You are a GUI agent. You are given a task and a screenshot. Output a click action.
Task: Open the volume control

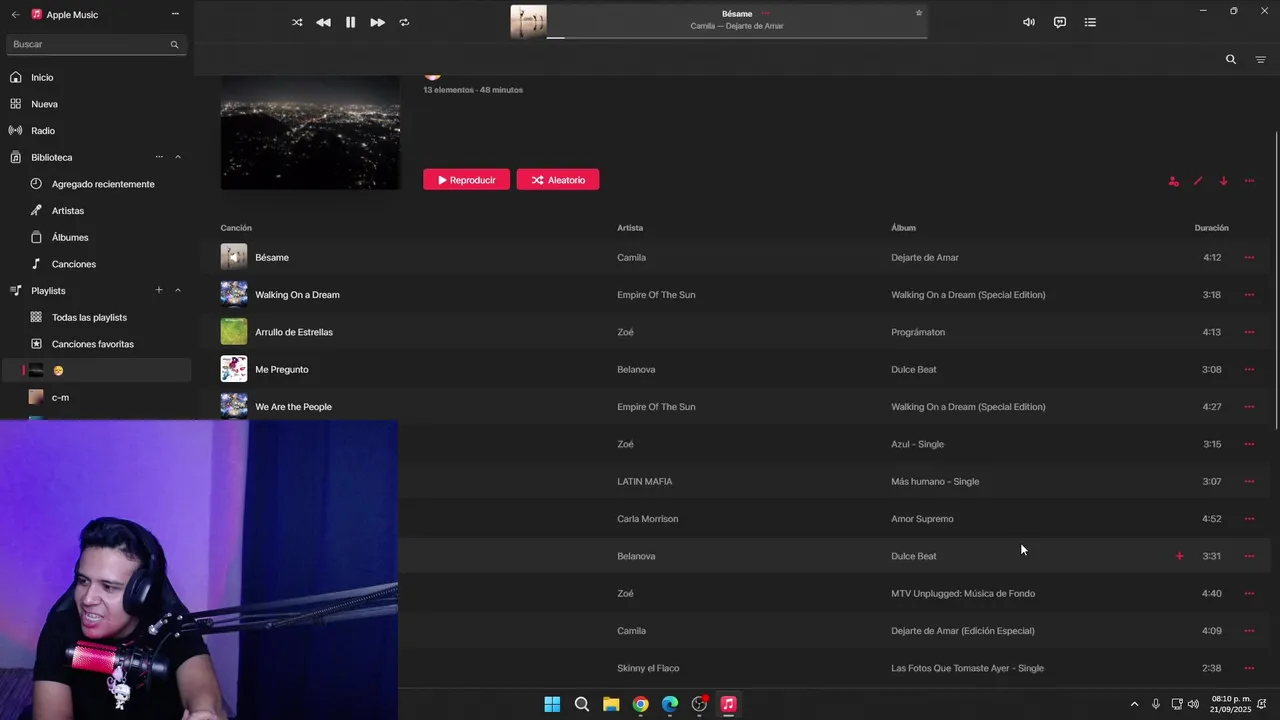click(1028, 22)
